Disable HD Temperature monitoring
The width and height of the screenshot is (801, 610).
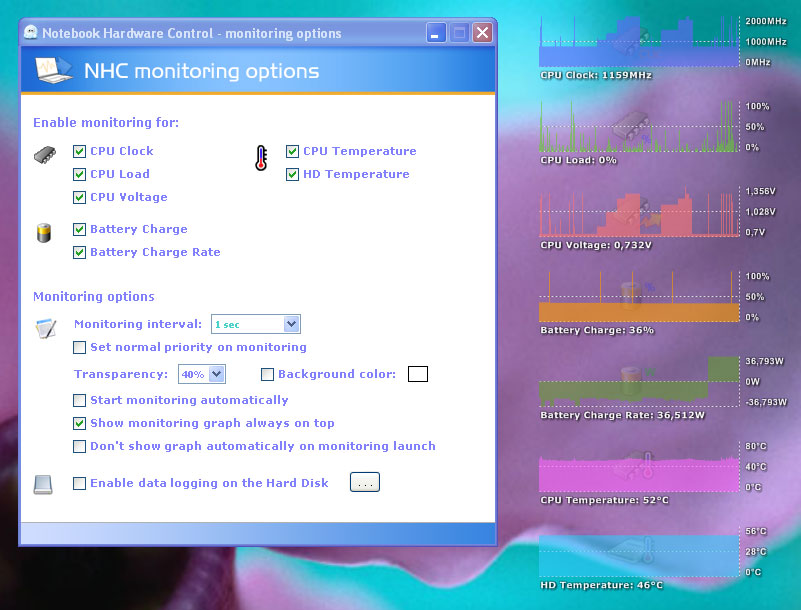click(x=293, y=175)
